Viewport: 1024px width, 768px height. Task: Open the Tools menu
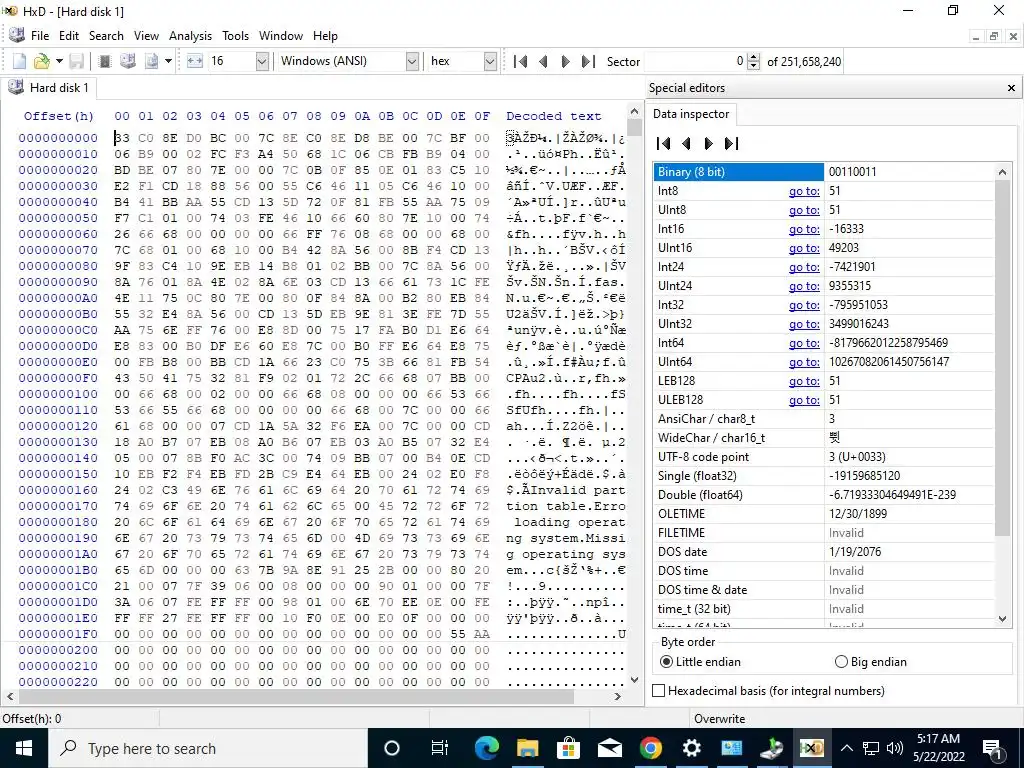[x=235, y=36]
